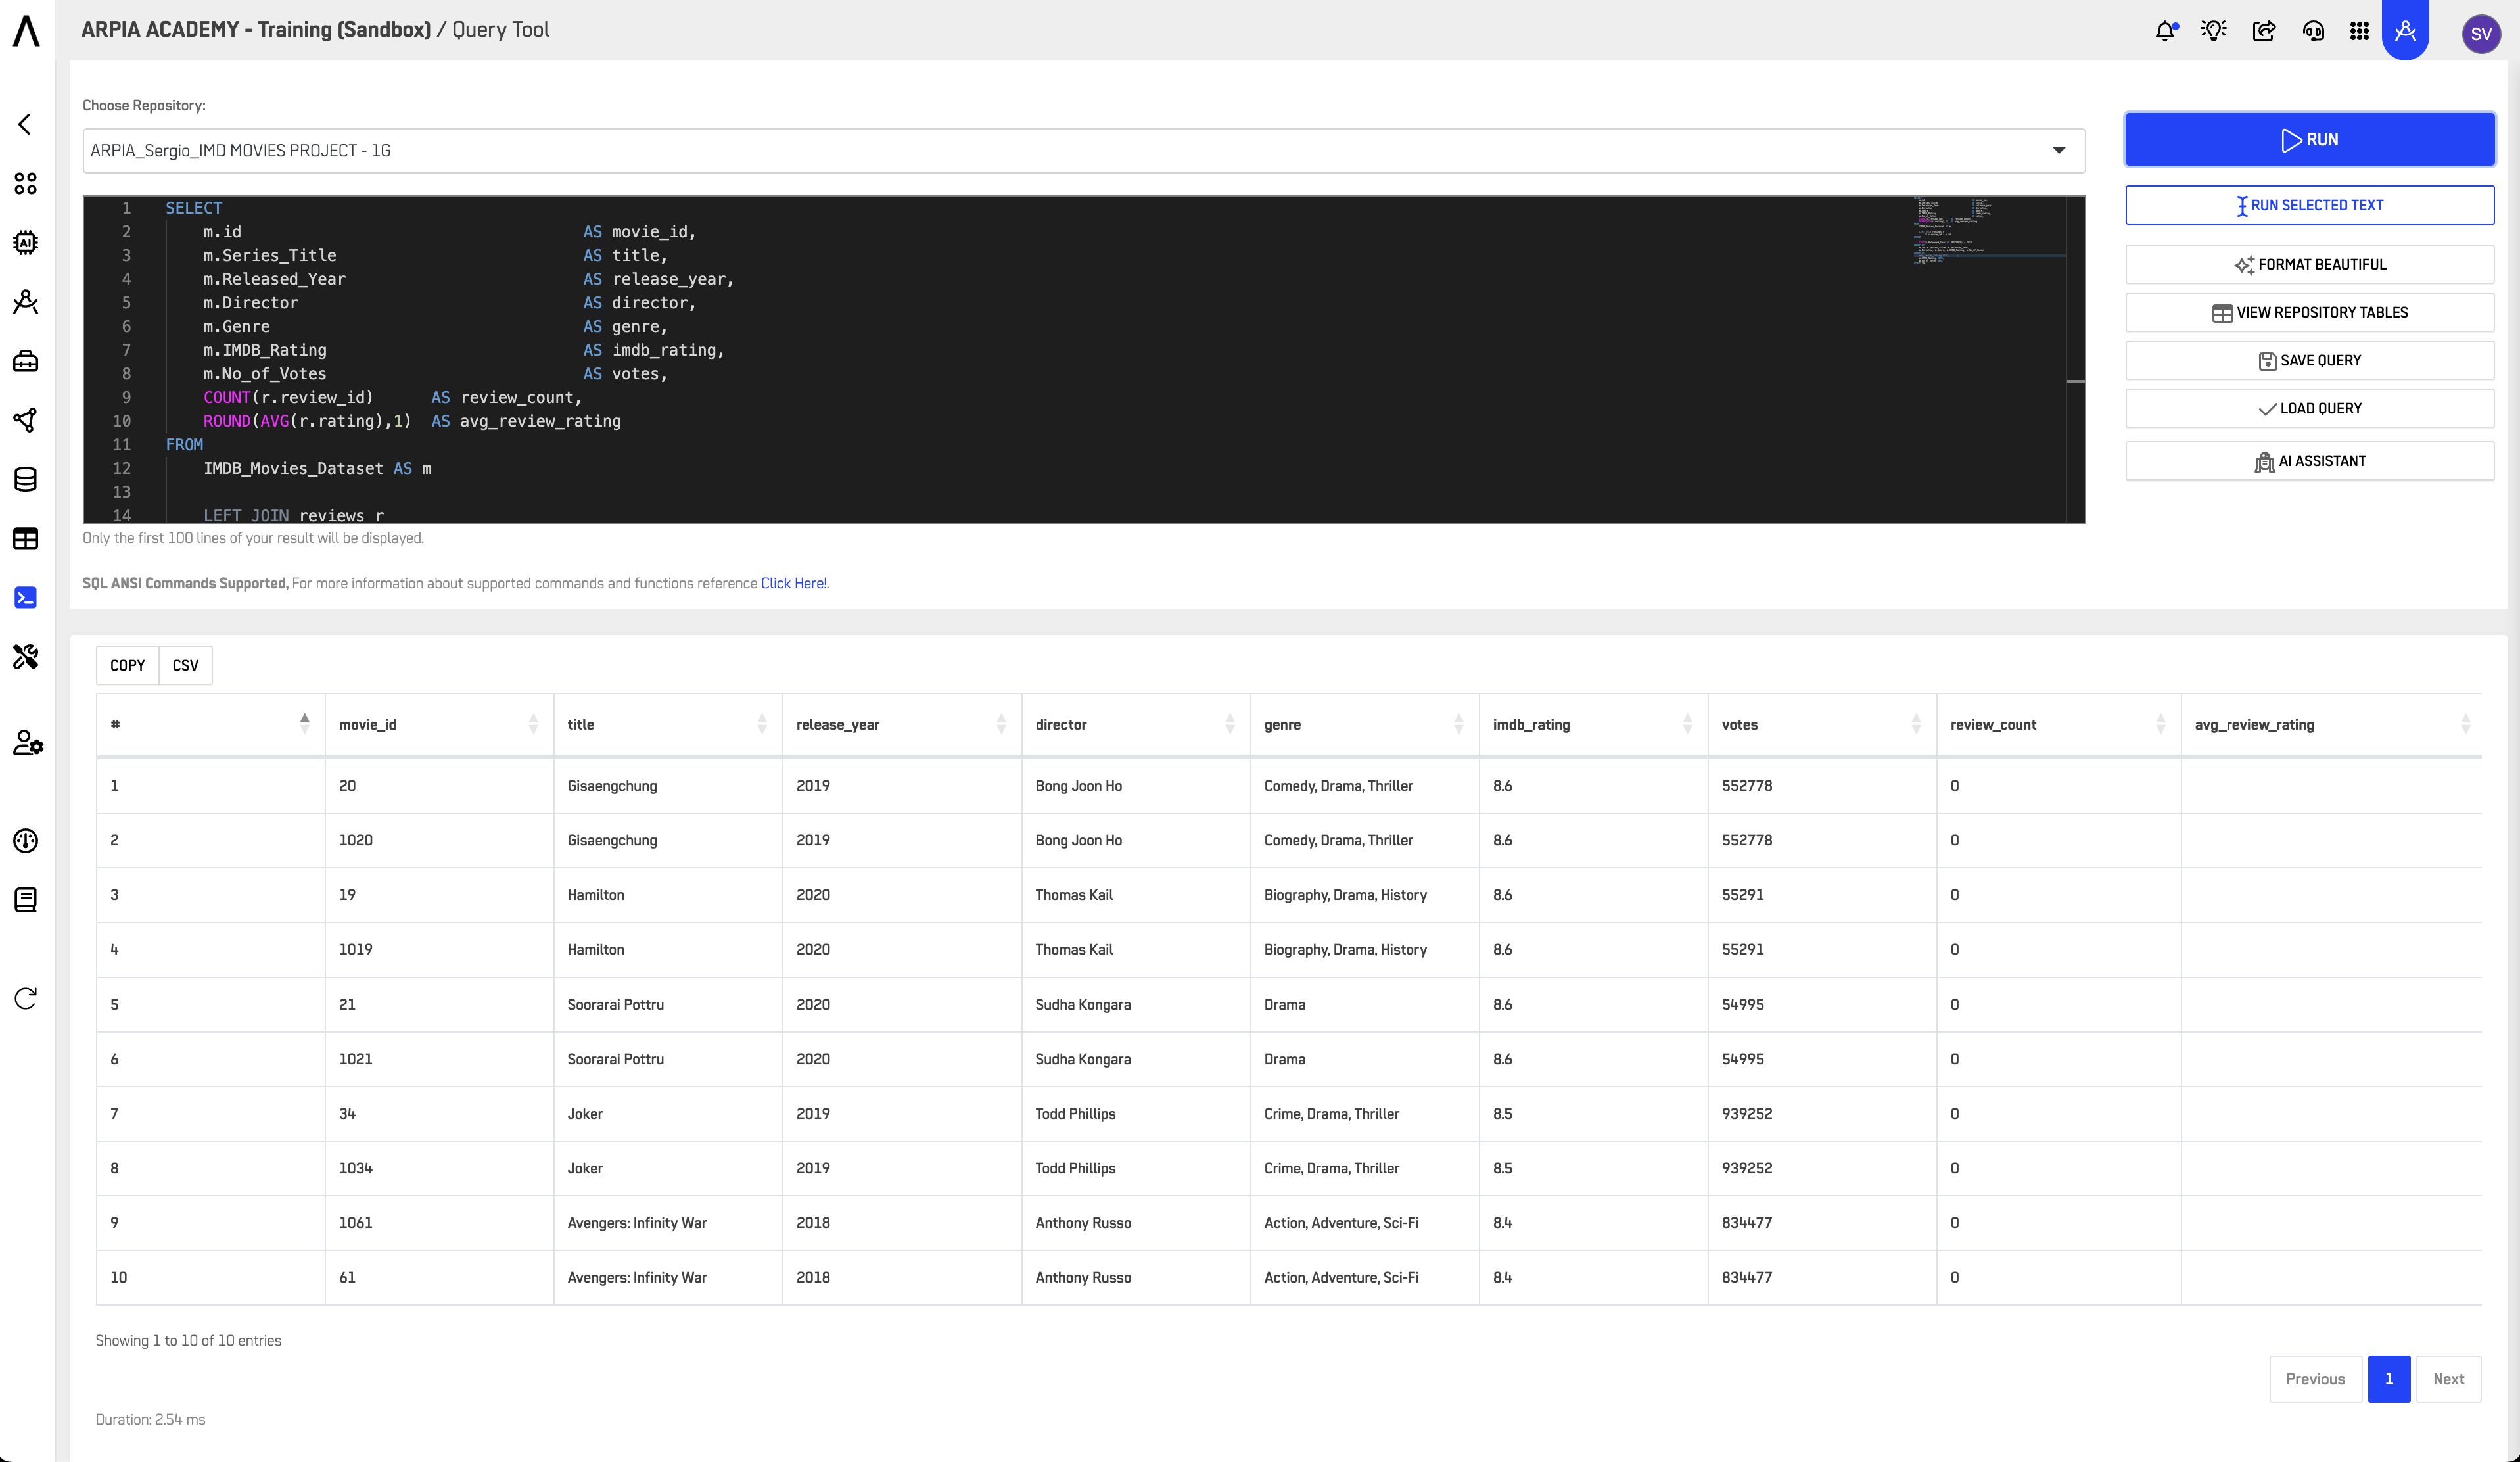Sort by title column header
The width and height of the screenshot is (2520, 1462).
(667, 724)
